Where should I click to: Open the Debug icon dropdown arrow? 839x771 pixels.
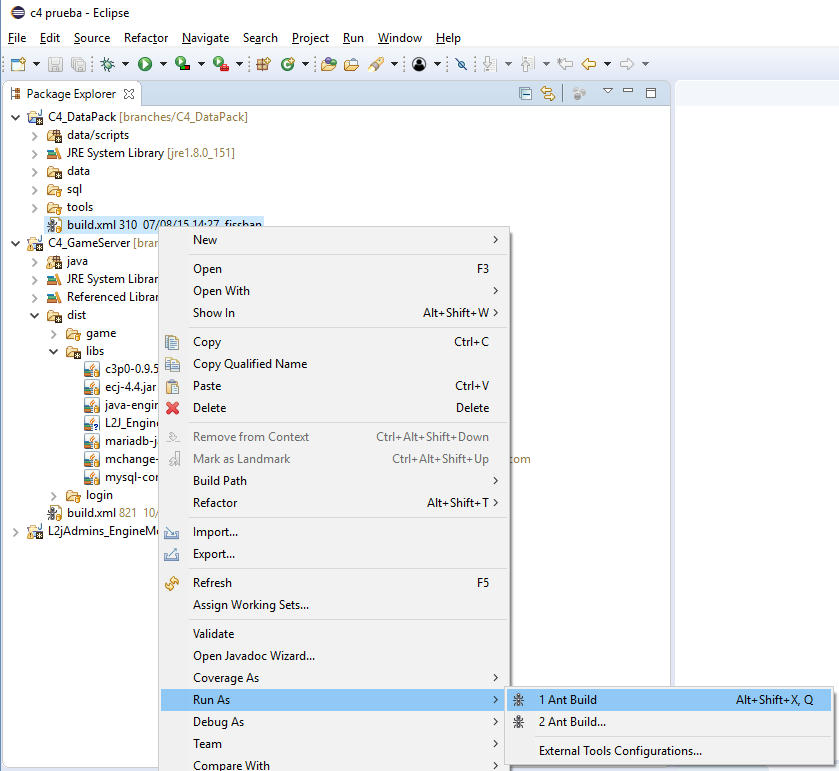click(125, 64)
